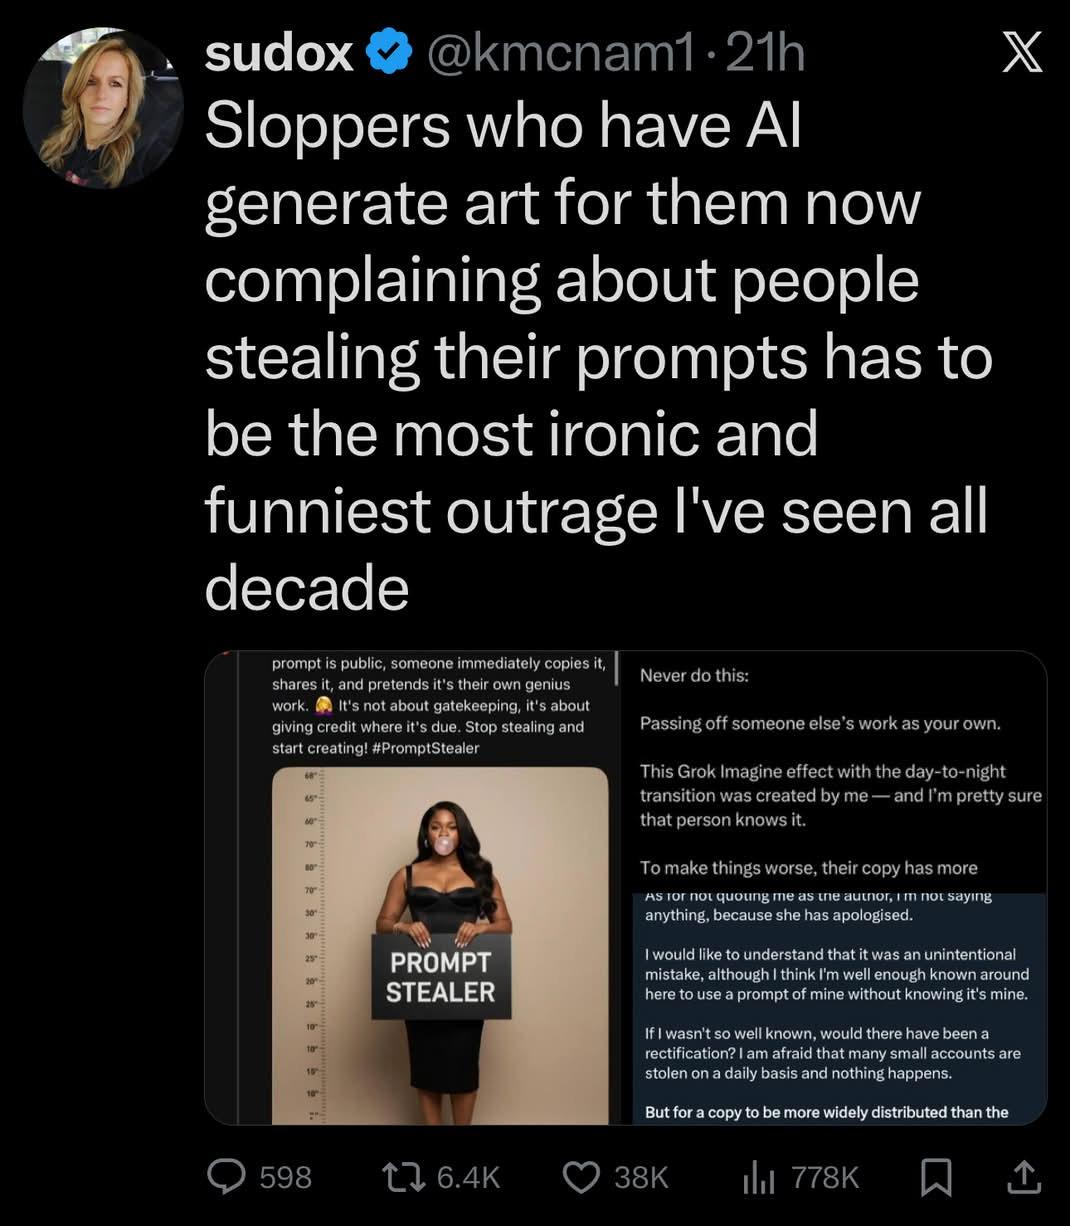Open the @kmcnam1 handle link
The image size is (1070, 1226).
559,53
